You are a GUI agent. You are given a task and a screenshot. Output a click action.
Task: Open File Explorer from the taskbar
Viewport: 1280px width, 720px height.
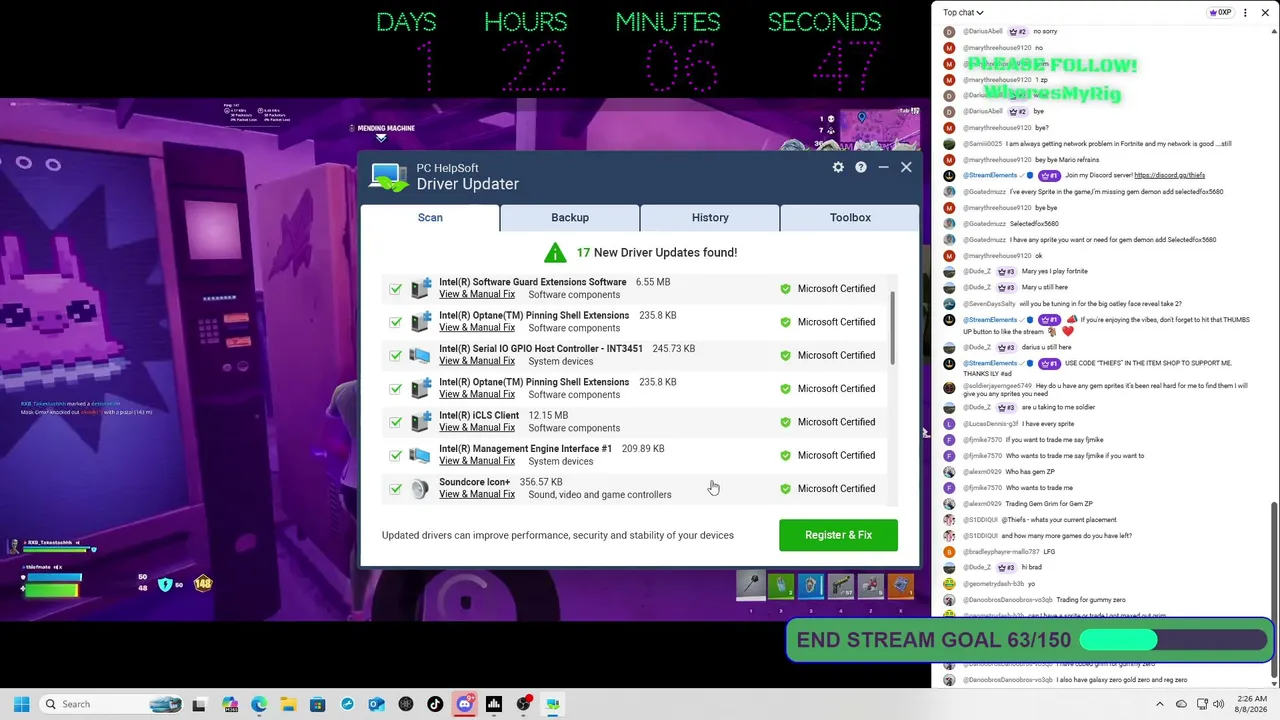288,704
